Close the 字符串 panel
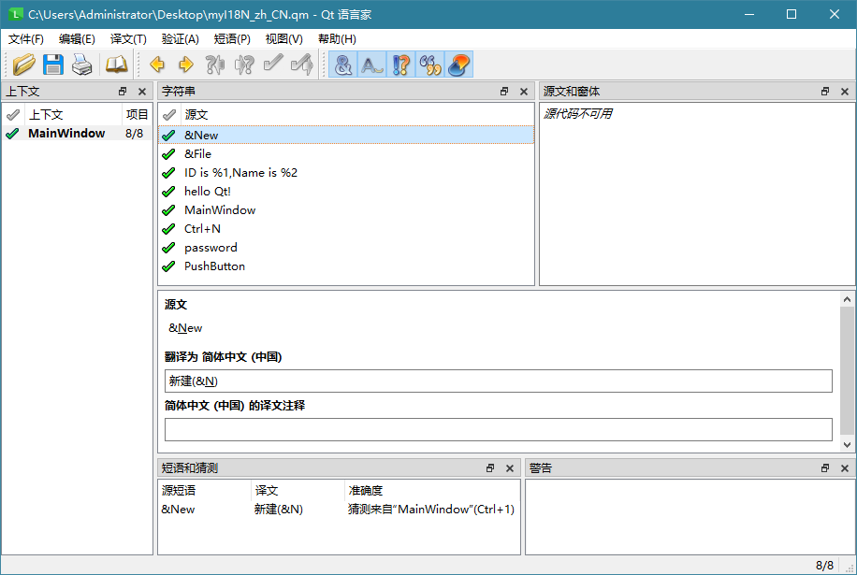858x576 pixels. pos(524,91)
